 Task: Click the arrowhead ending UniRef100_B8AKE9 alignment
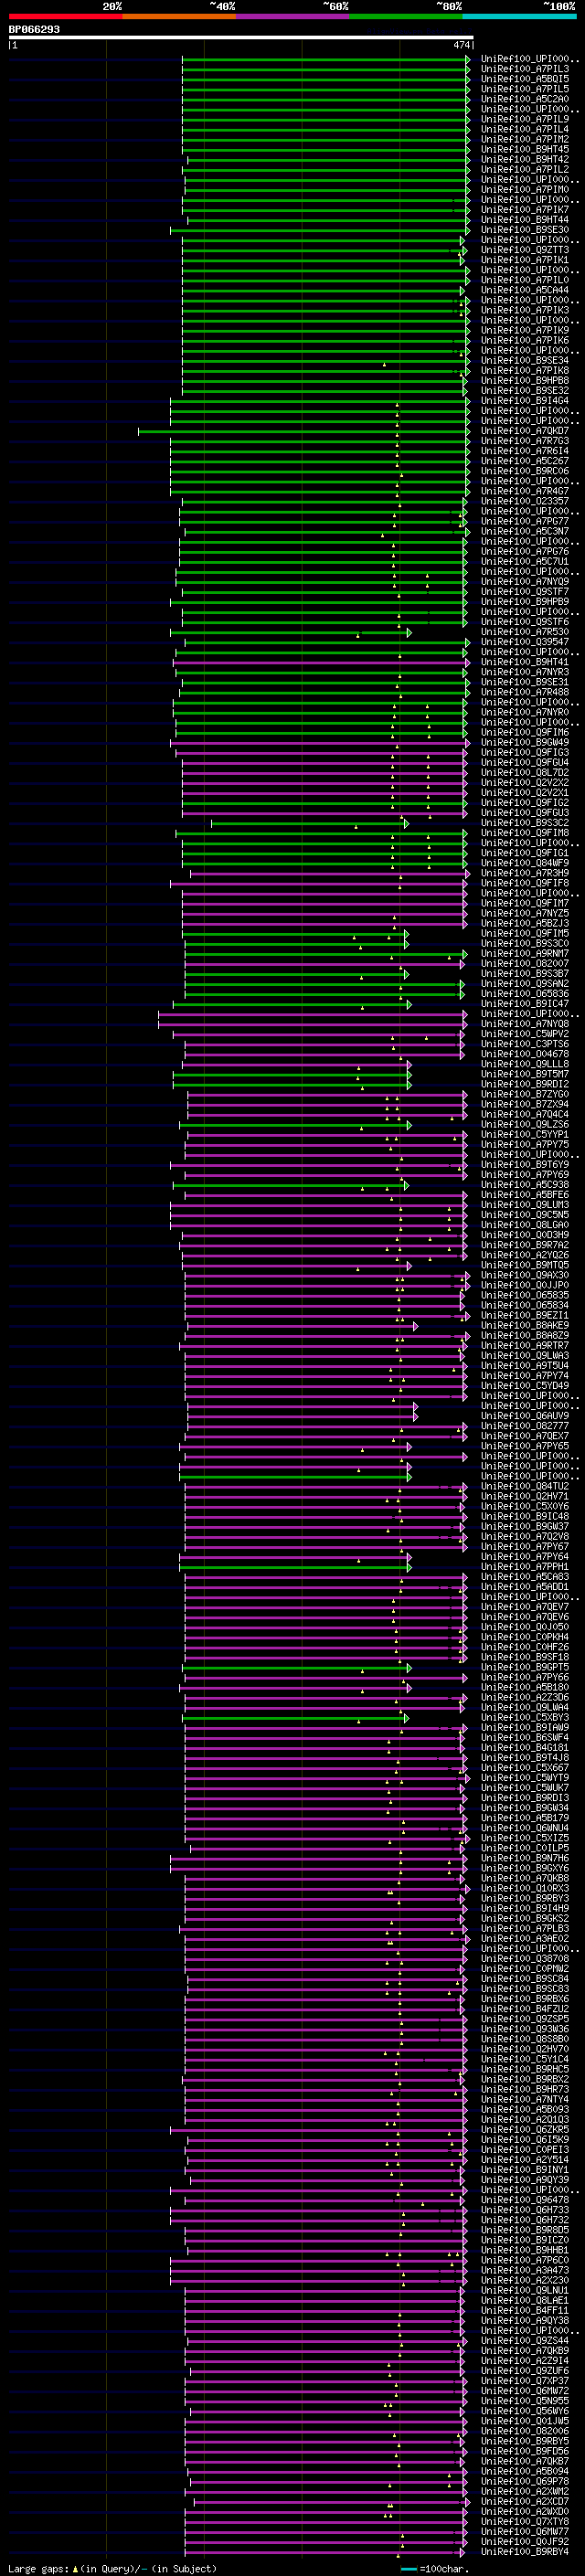(415, 1326)
